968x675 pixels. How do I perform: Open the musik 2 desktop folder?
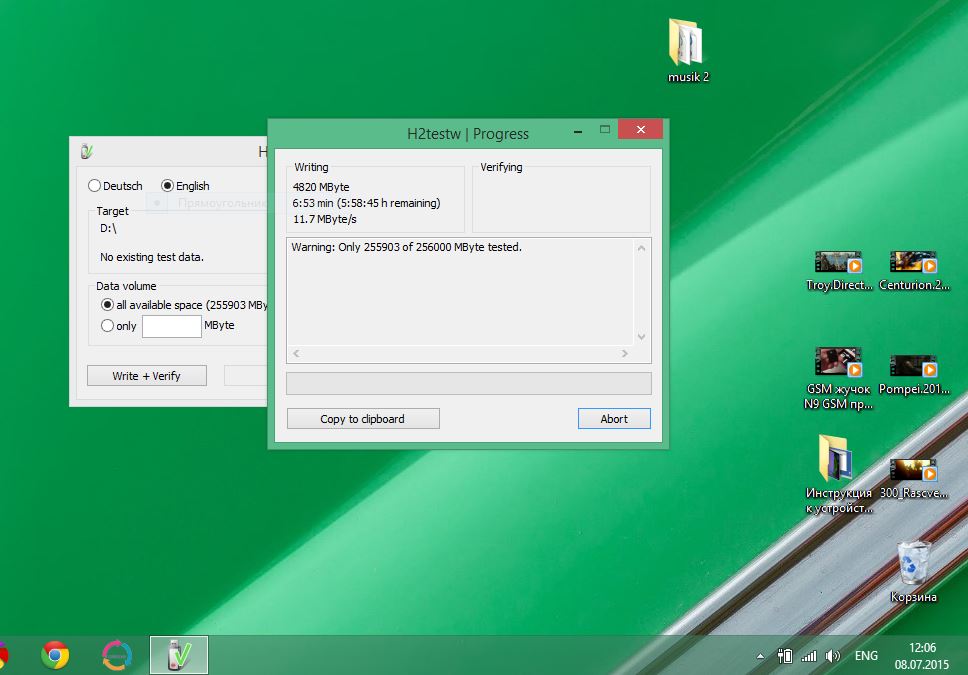687,44
